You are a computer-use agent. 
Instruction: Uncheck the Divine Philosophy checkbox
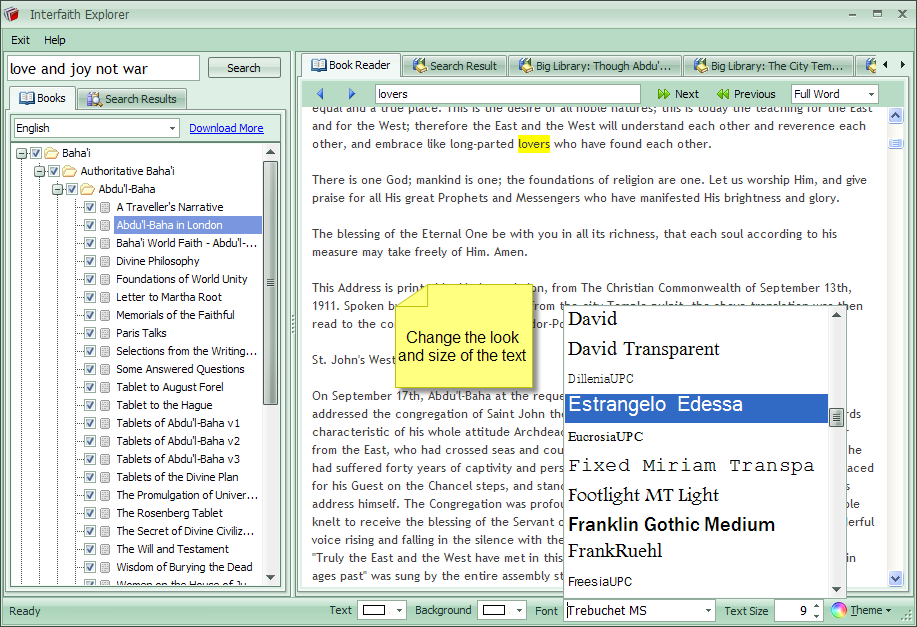pos(90,261)
